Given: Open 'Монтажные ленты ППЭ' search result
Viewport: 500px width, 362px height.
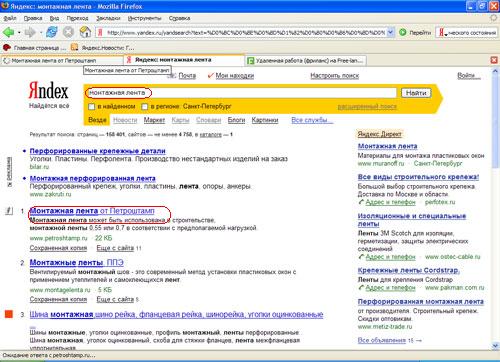Looking at the screenshot, I should pos(77,263).
